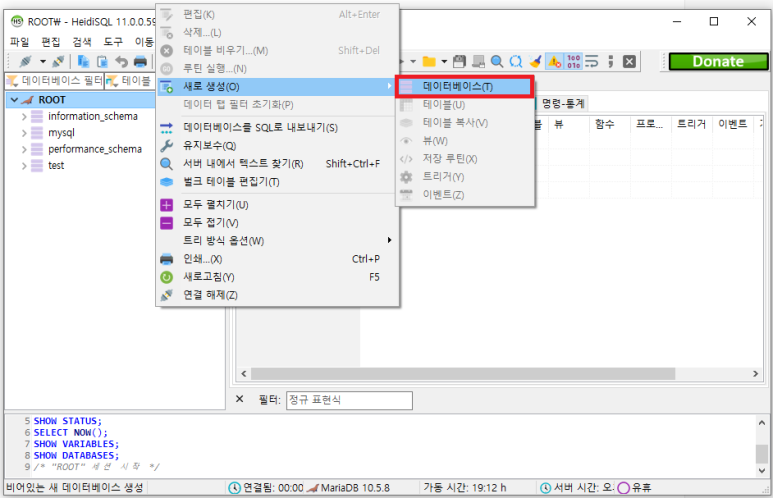
Task: Expand the mysql database node
Action: (x=24, y=133)
